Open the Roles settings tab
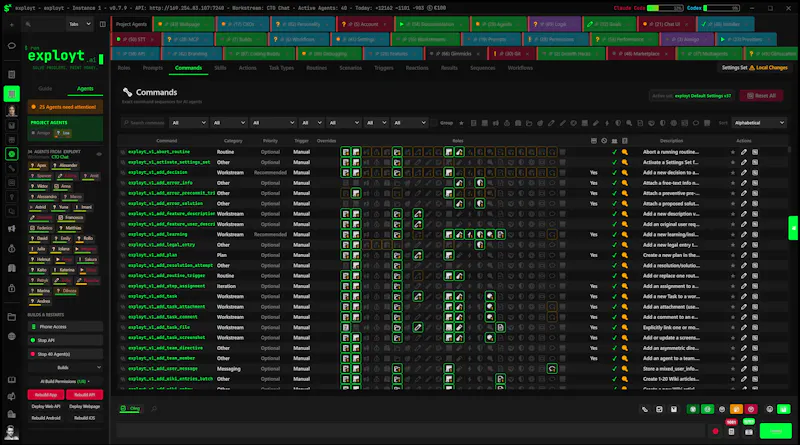This screenshot has width=800, height=445. 124,68
